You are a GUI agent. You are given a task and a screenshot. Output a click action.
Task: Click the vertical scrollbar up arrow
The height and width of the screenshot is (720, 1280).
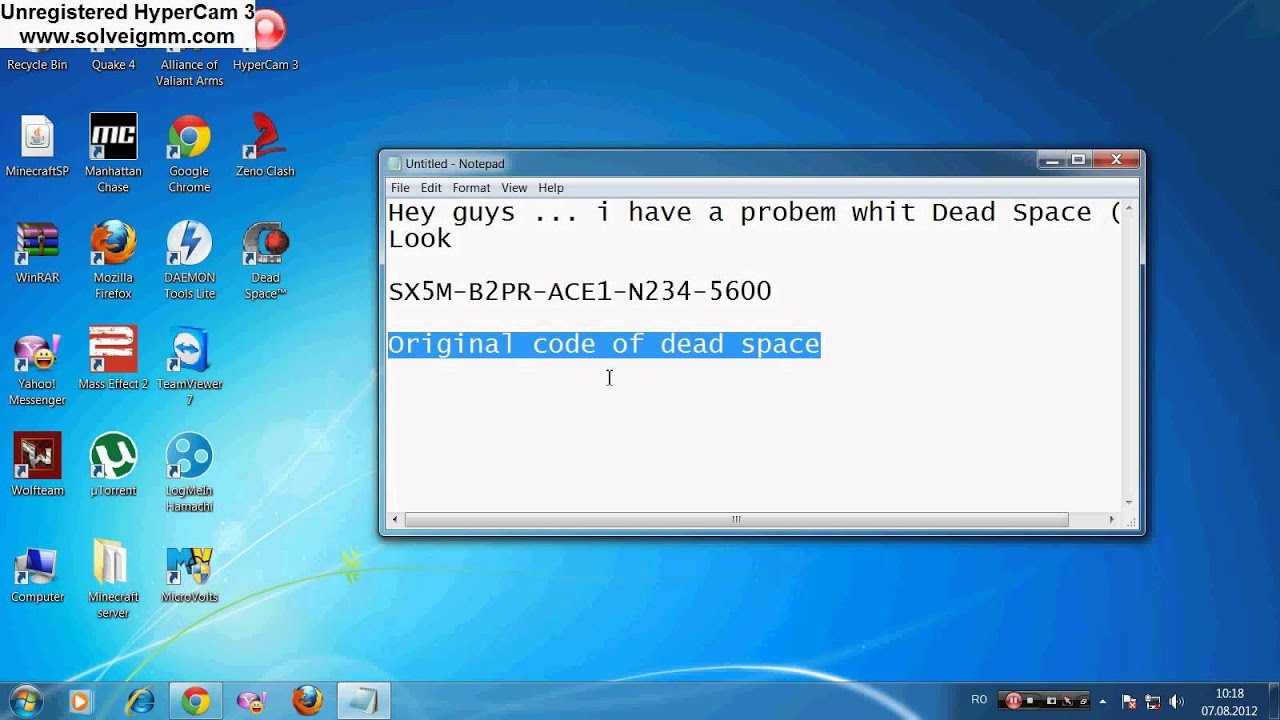[1129, 208]
